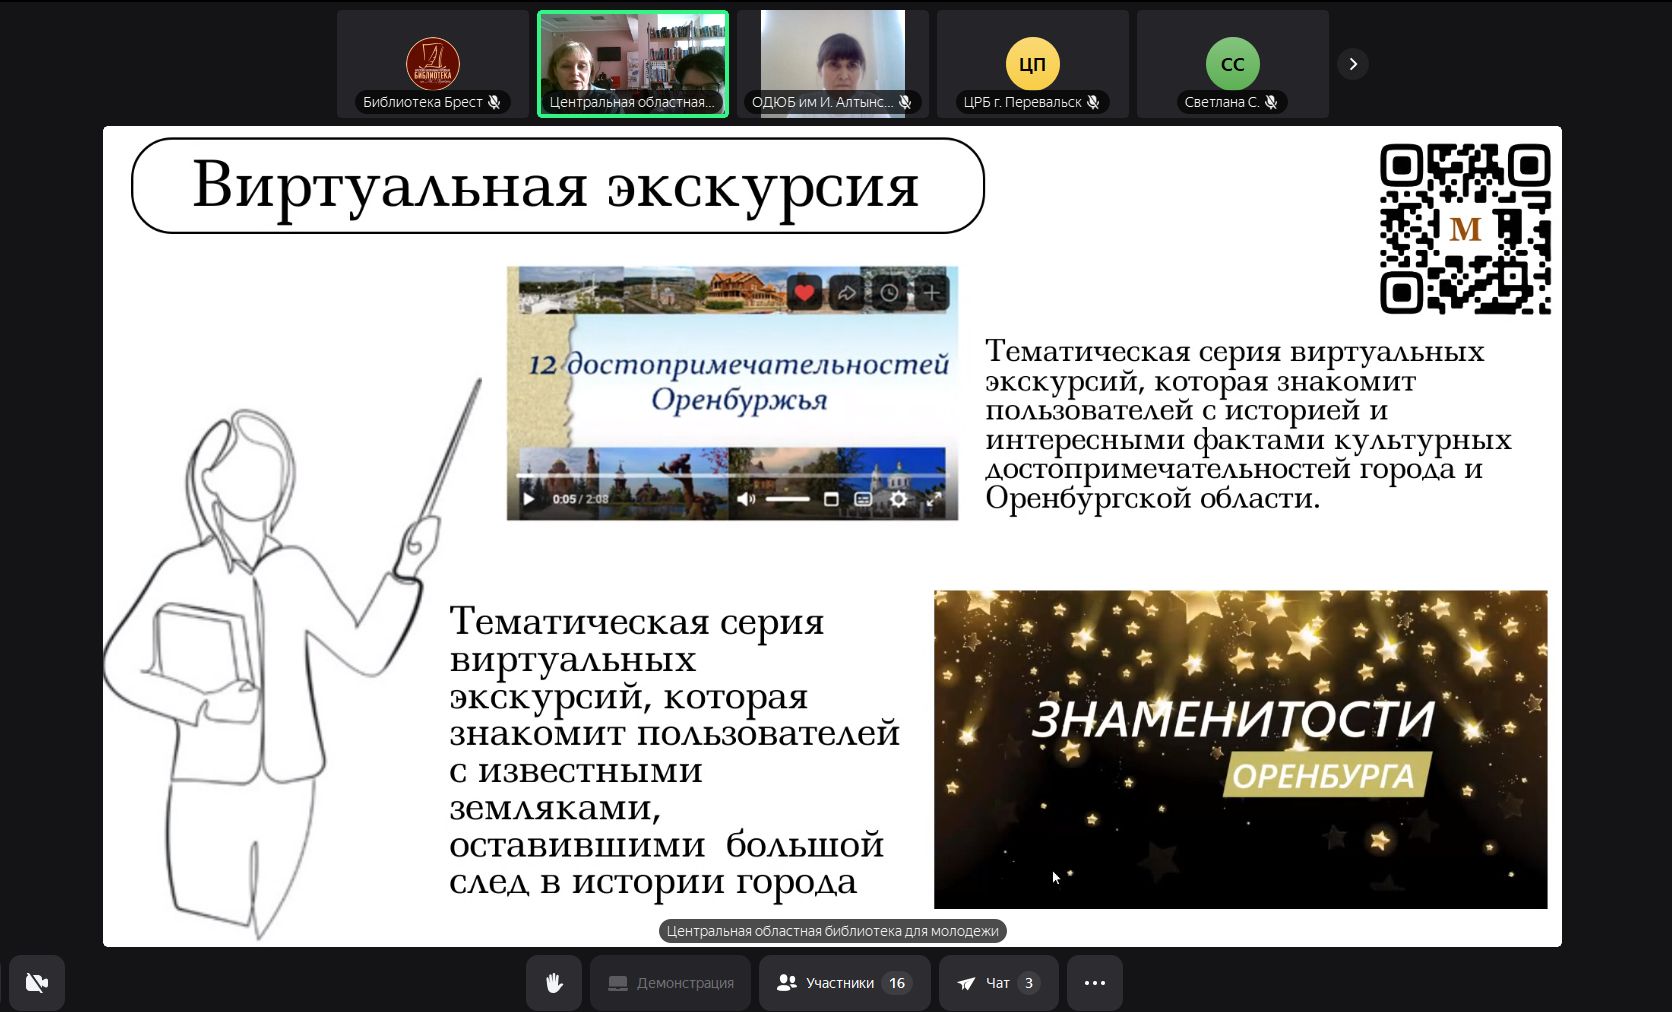
Task: Show next participants with the arrow
Action: 1352,64
